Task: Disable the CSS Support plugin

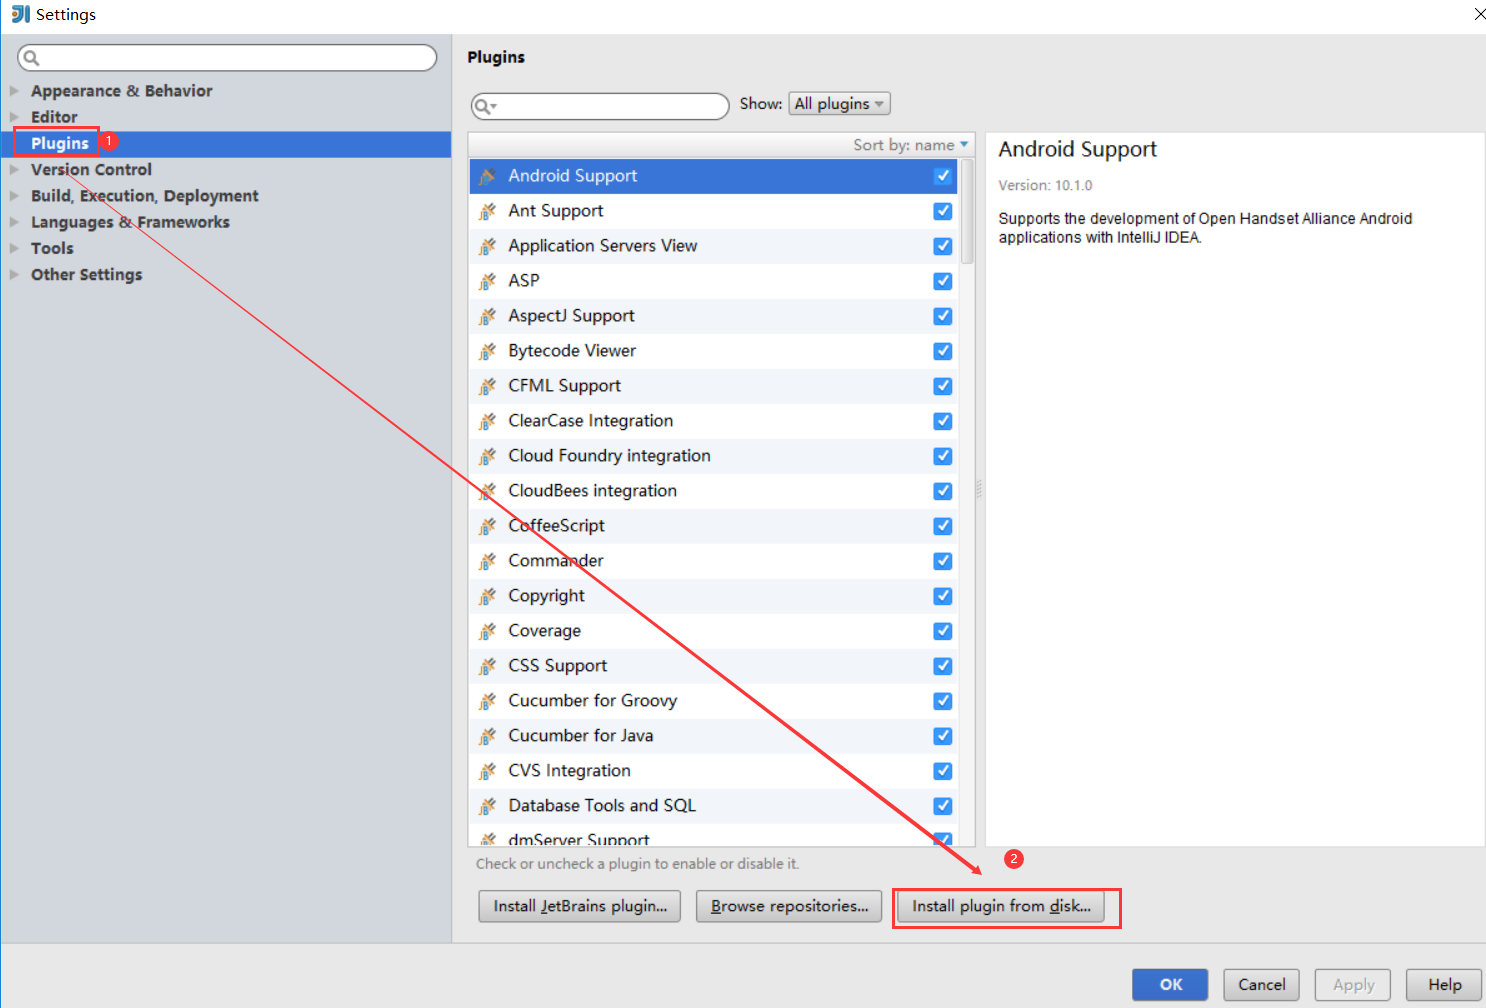Action: [942, 666]
